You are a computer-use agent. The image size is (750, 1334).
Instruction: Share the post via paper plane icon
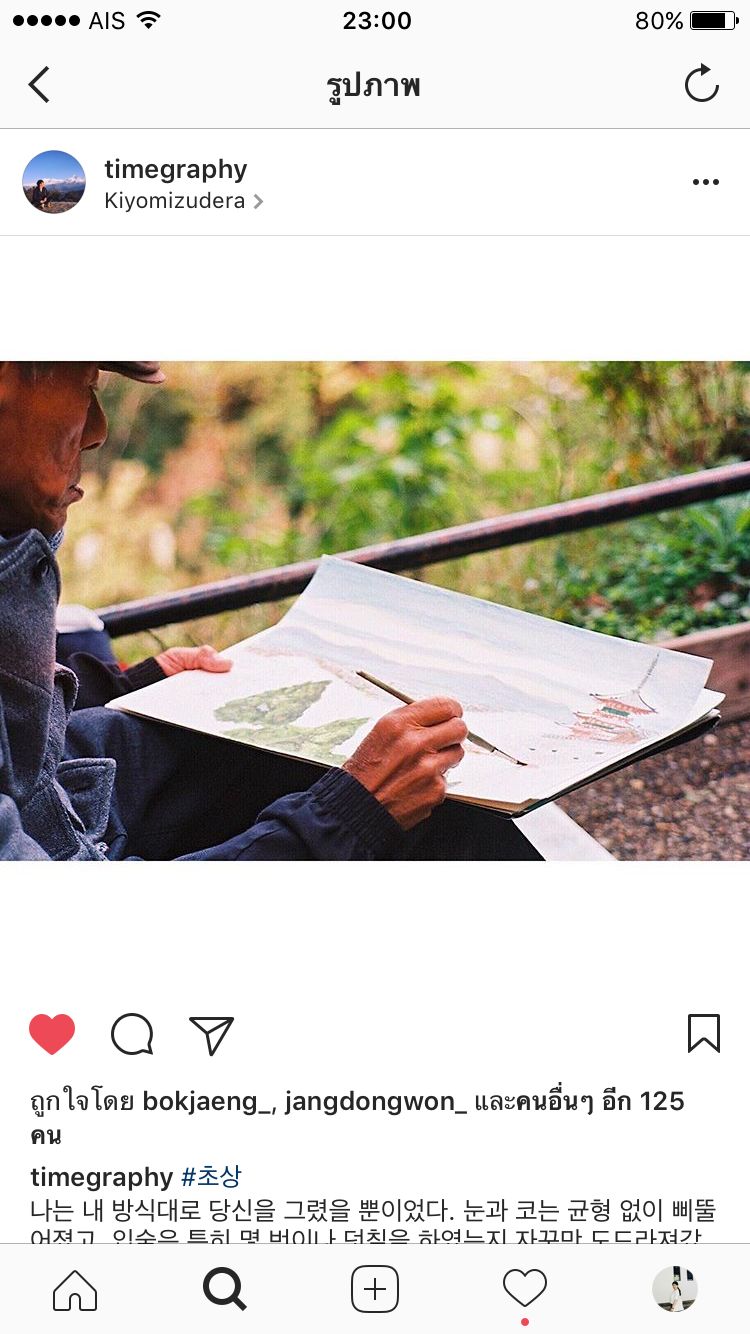click(211, 1035)
